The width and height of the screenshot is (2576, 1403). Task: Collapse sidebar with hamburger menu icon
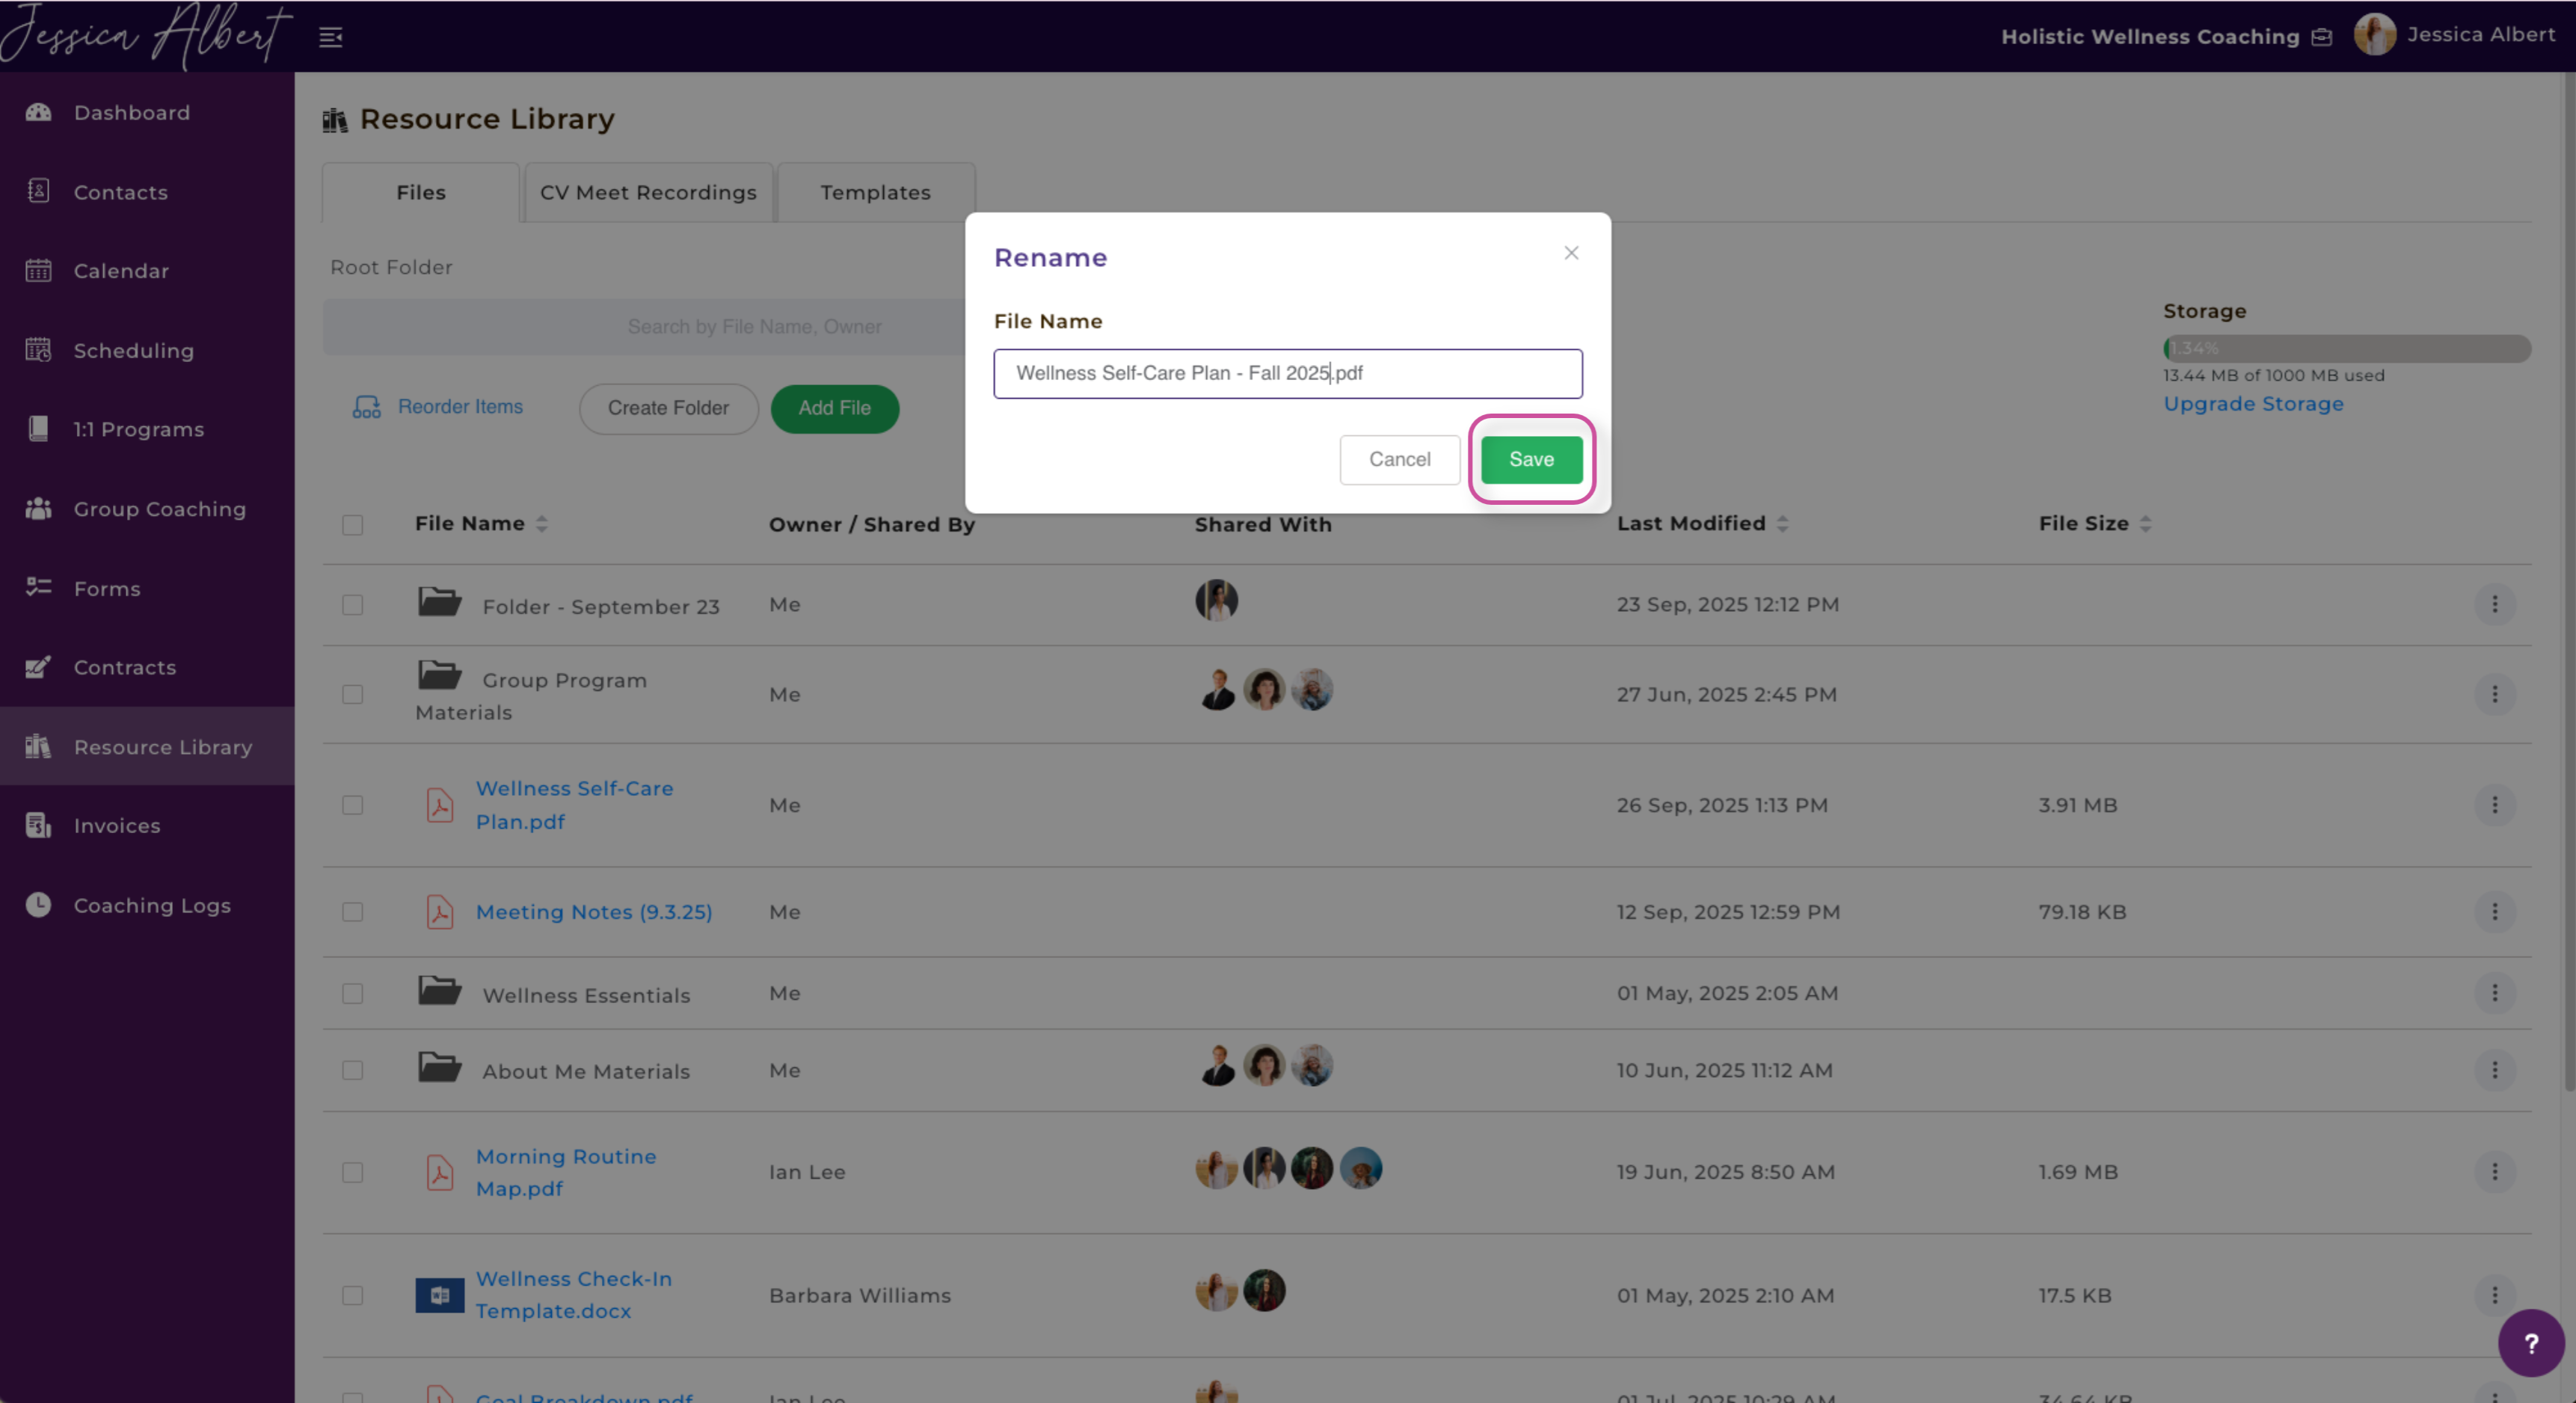pyautogui.click(x=331, y=37)
